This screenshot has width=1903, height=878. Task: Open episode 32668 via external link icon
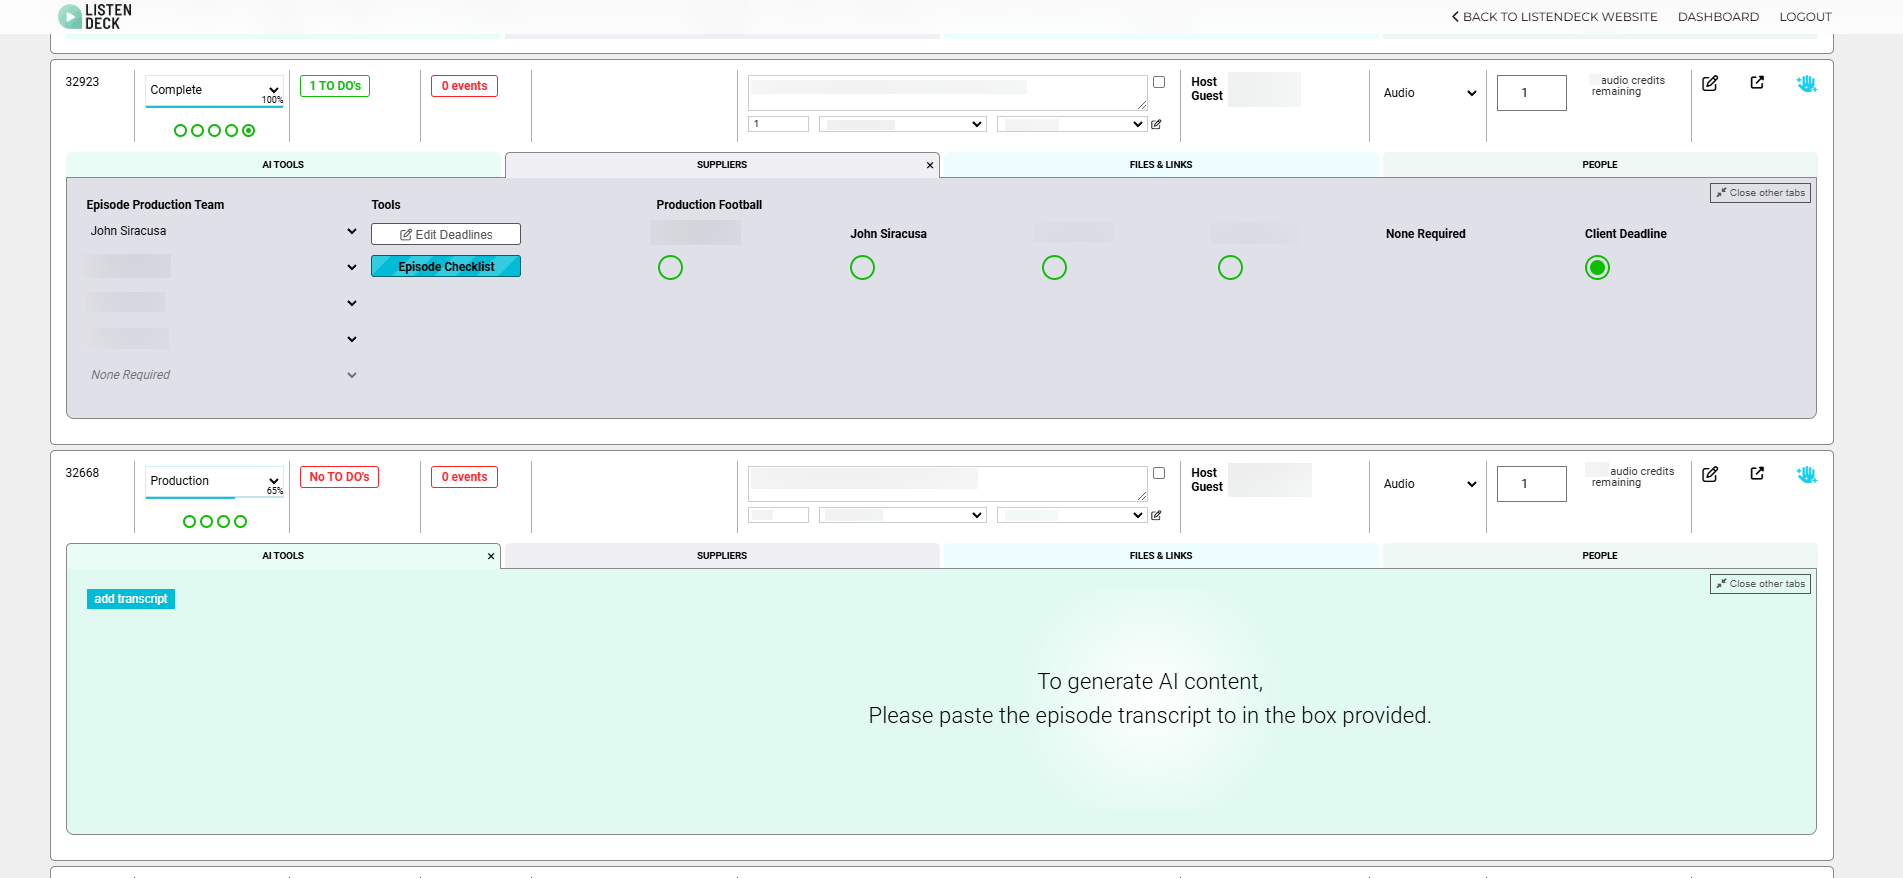1757,474
